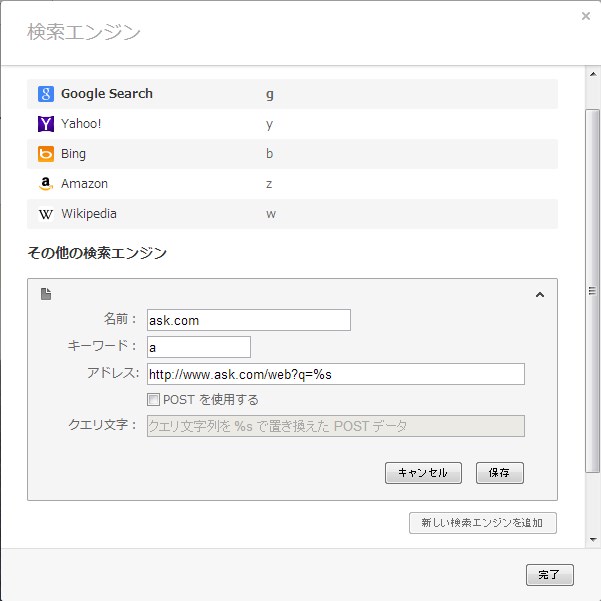Click the POST を使用する label text
Viewport: 601px width, 601px height.
point(210,400)
